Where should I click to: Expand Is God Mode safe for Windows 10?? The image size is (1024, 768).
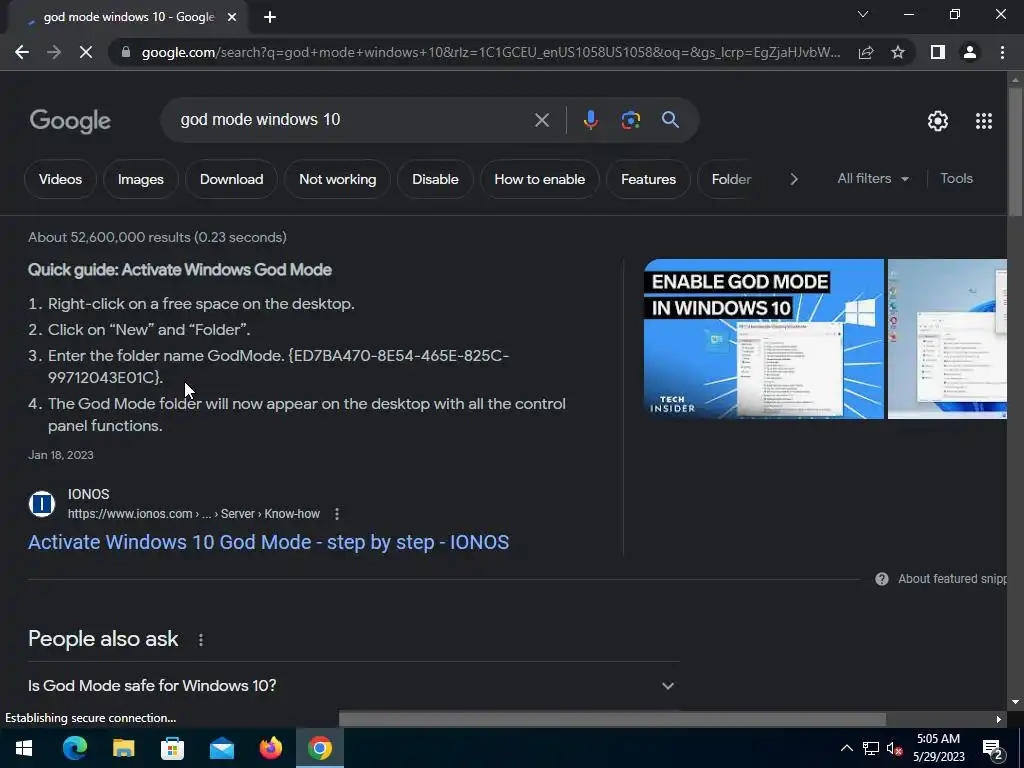point(353,686)
